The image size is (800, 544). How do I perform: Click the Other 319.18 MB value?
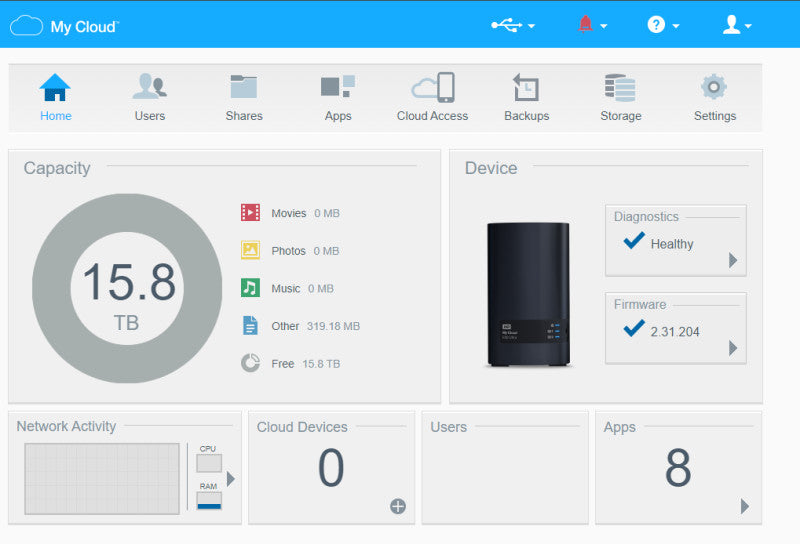pos(333,326)
